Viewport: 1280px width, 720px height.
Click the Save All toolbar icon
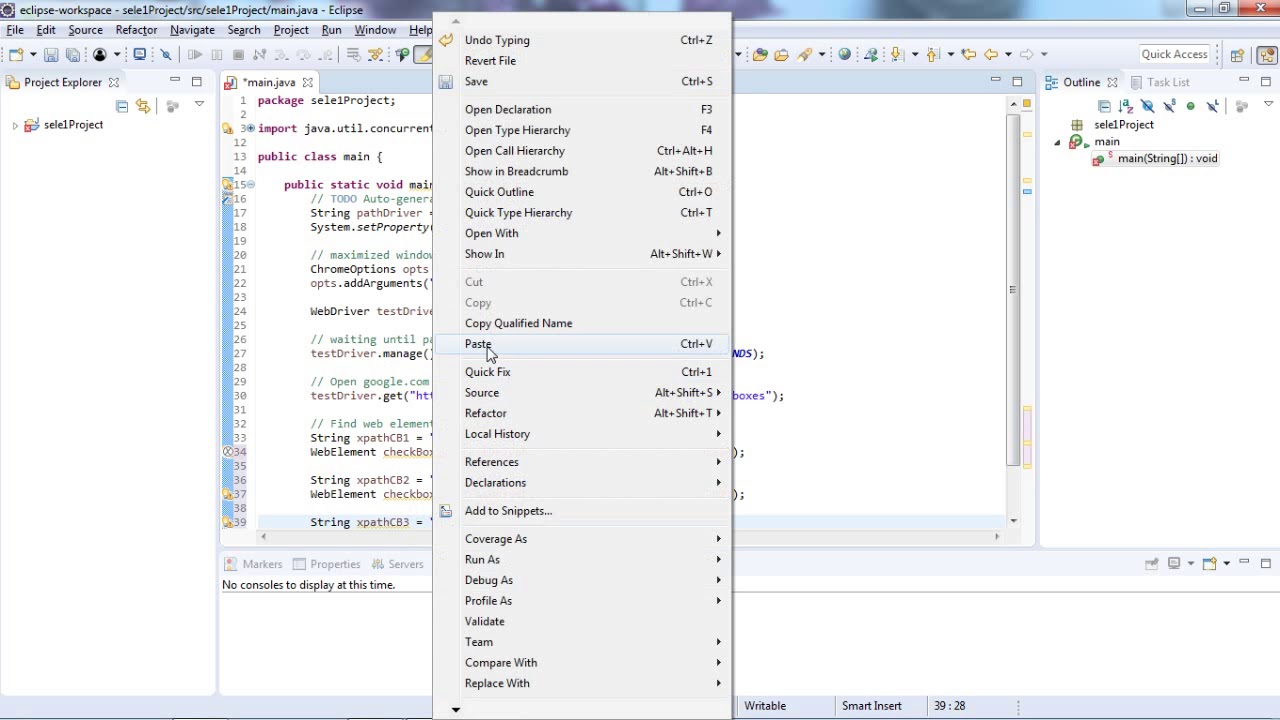click(x=72, y=55)
